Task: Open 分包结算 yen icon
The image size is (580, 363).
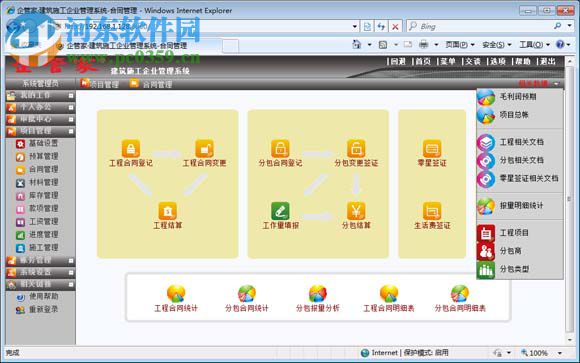Action: [x=356, y=211]
